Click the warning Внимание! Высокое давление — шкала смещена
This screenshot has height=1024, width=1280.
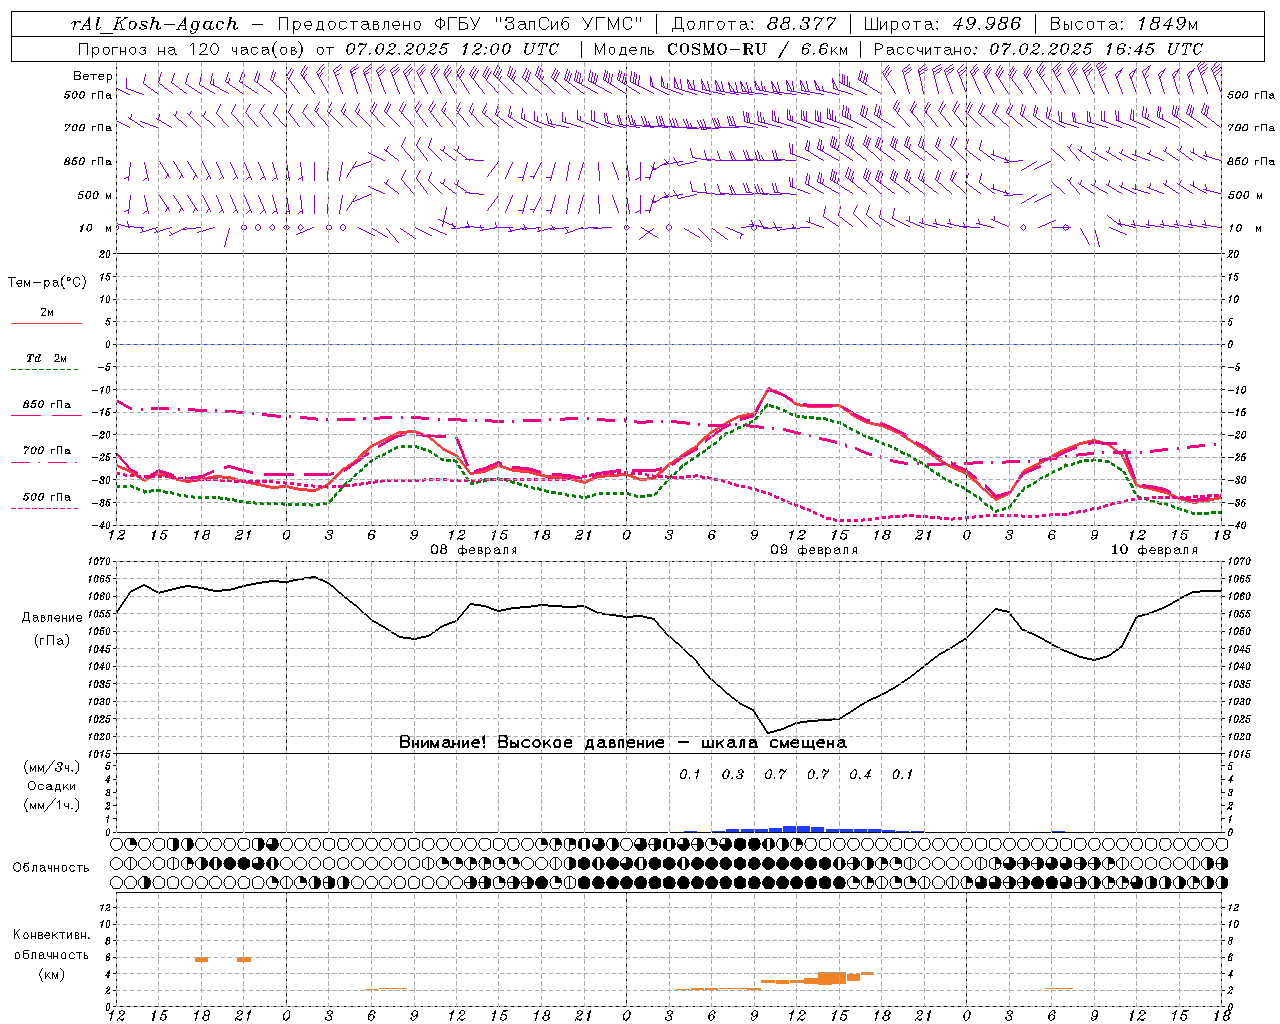(623, 743)
